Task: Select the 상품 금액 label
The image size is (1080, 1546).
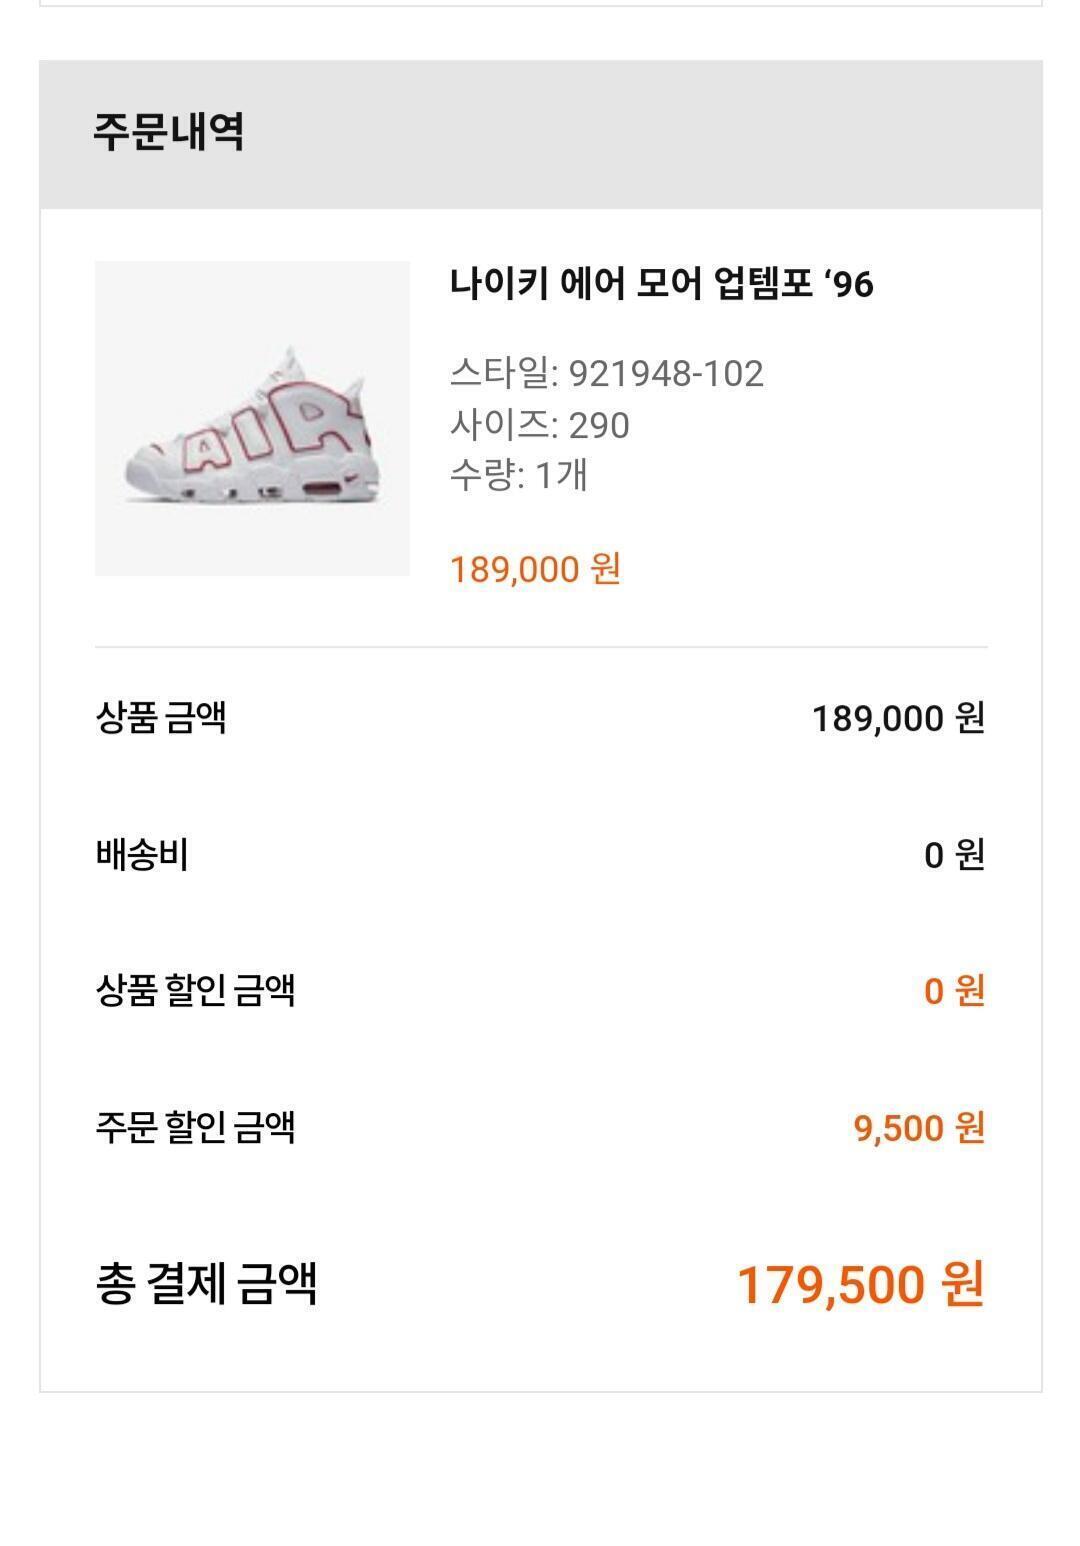Action: point(161,717)
